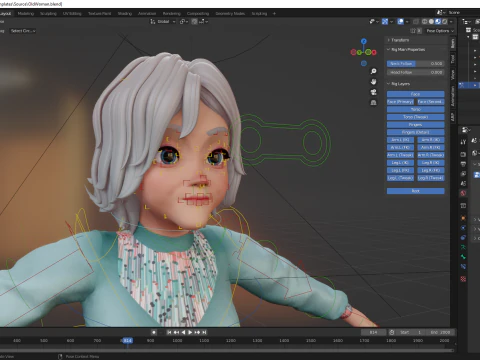Toggle the Root rig layer
The width and height of the screenshot is (480, 360).
tap(416, 191)
